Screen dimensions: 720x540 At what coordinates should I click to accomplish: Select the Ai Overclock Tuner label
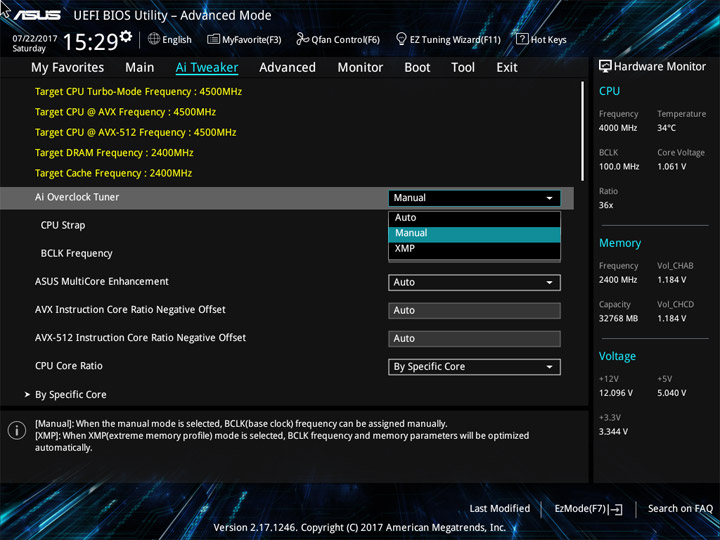(77, 197)
